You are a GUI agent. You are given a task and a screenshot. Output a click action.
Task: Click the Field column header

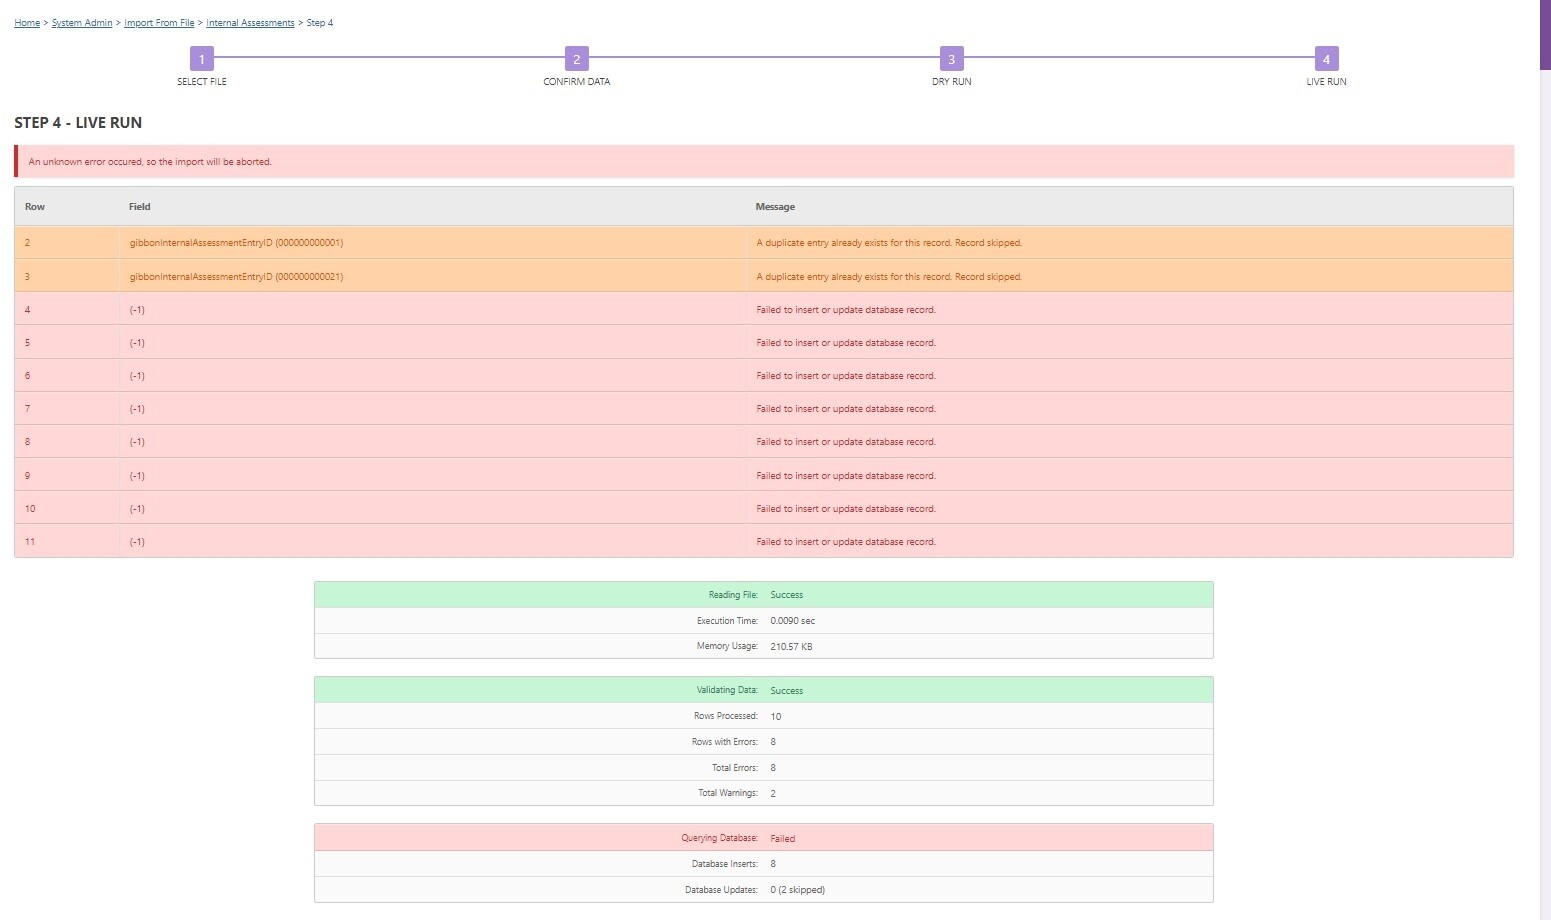(139, 207)
